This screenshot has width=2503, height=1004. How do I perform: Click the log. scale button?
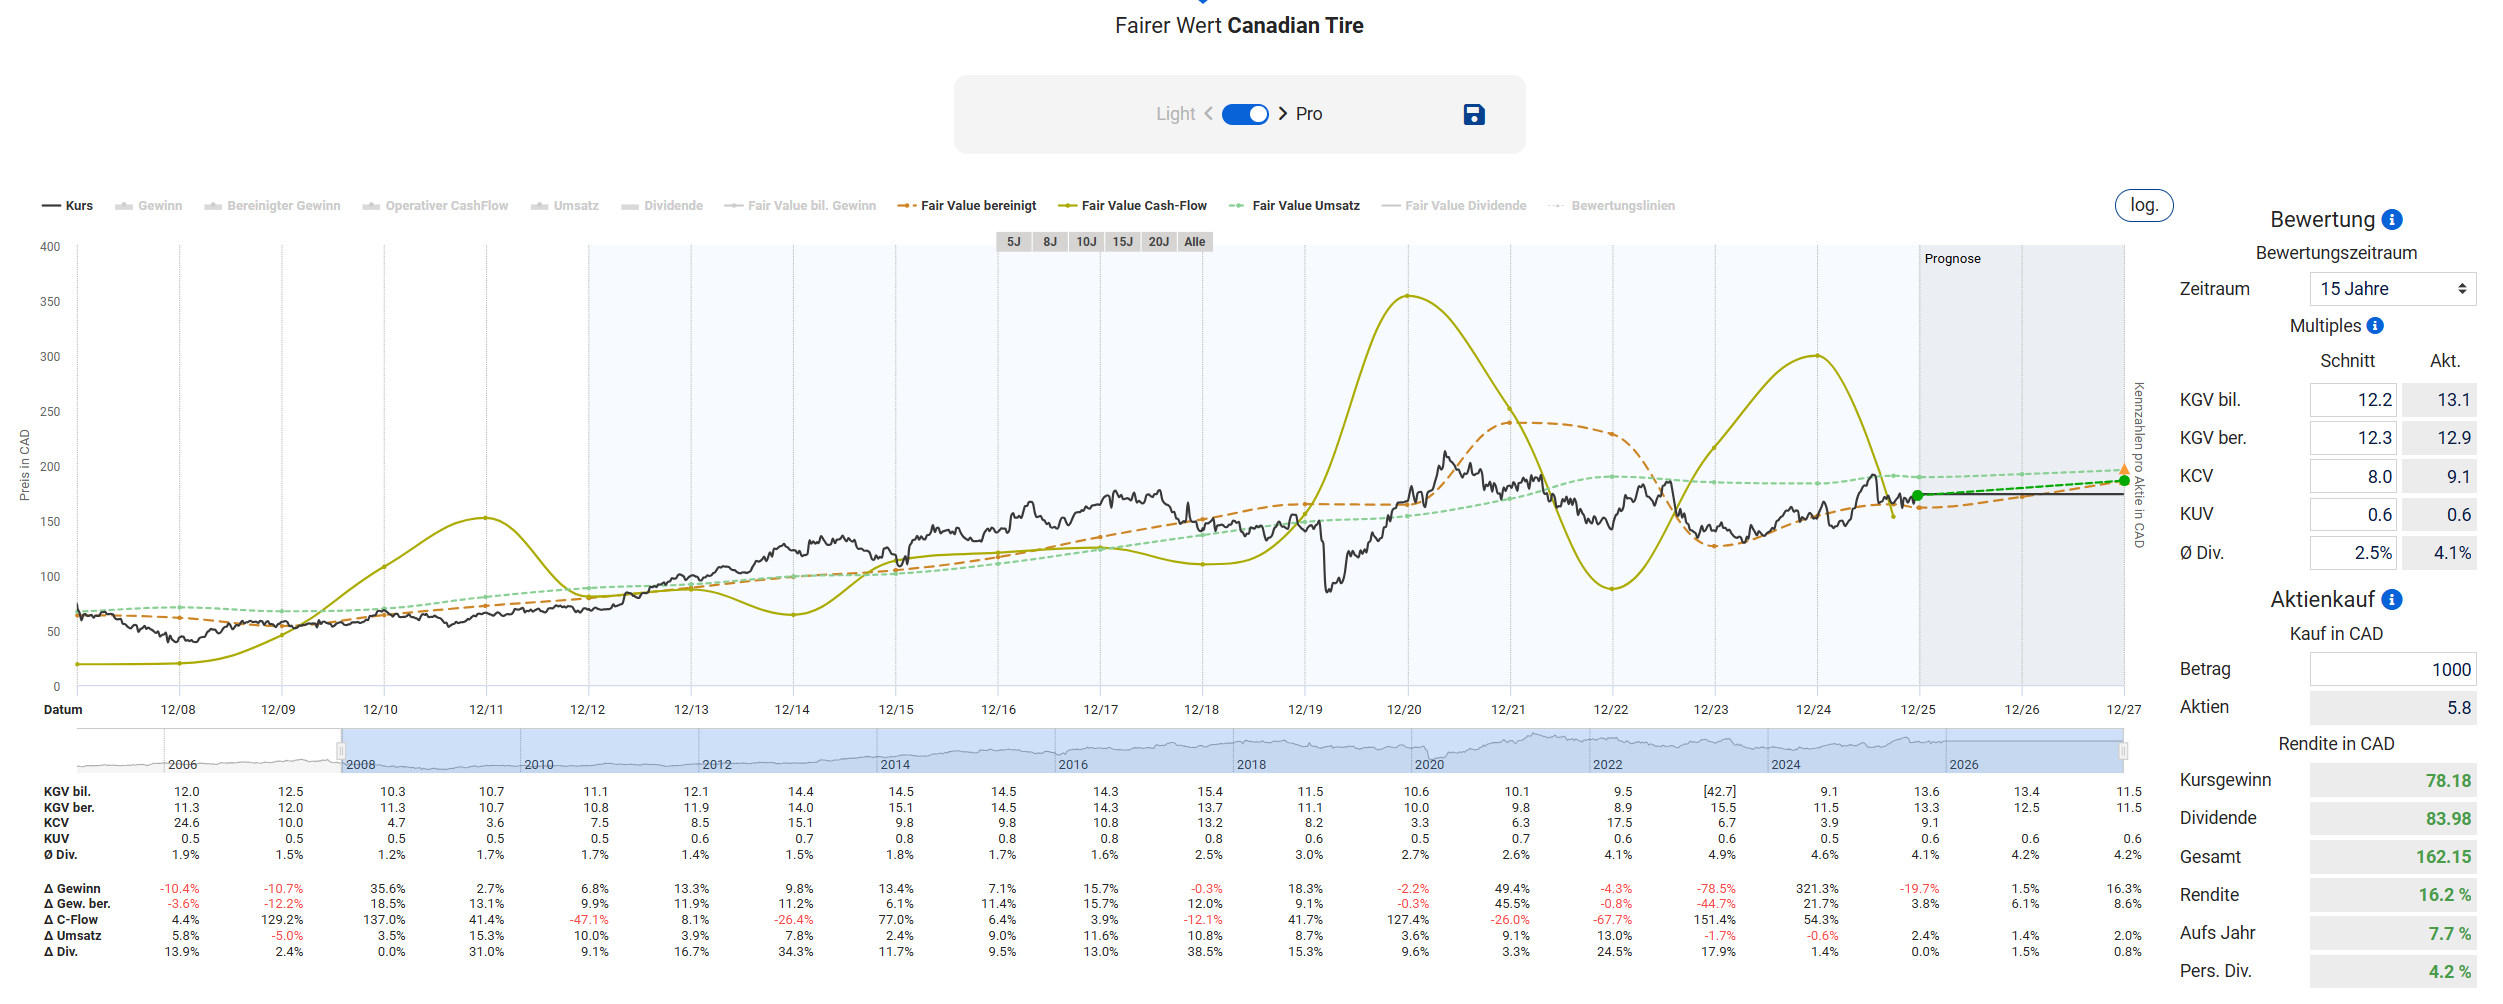2143,205
